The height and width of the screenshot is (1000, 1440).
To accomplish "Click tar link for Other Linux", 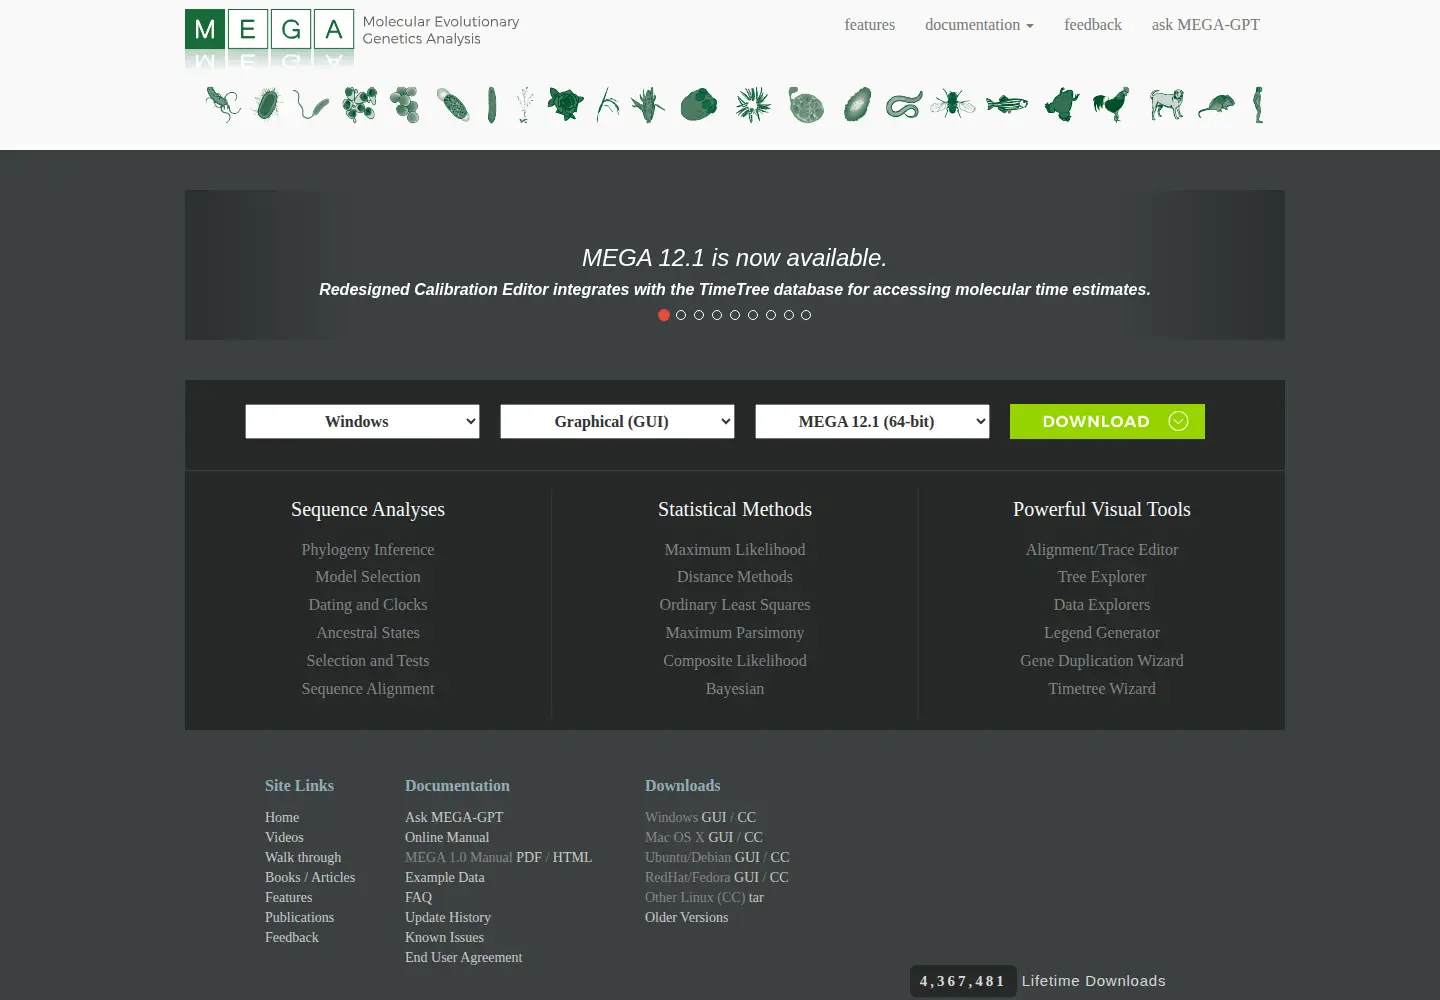I will coord(756,897).
